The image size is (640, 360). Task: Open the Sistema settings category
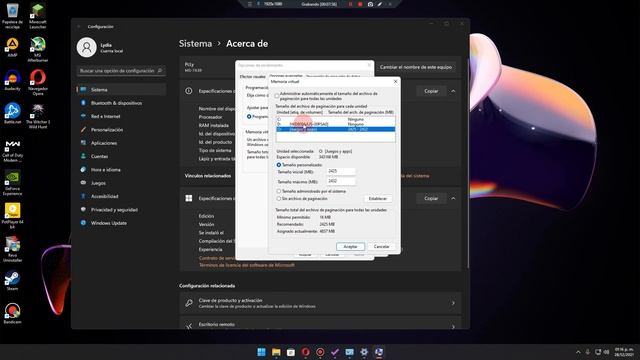point(121,89)
